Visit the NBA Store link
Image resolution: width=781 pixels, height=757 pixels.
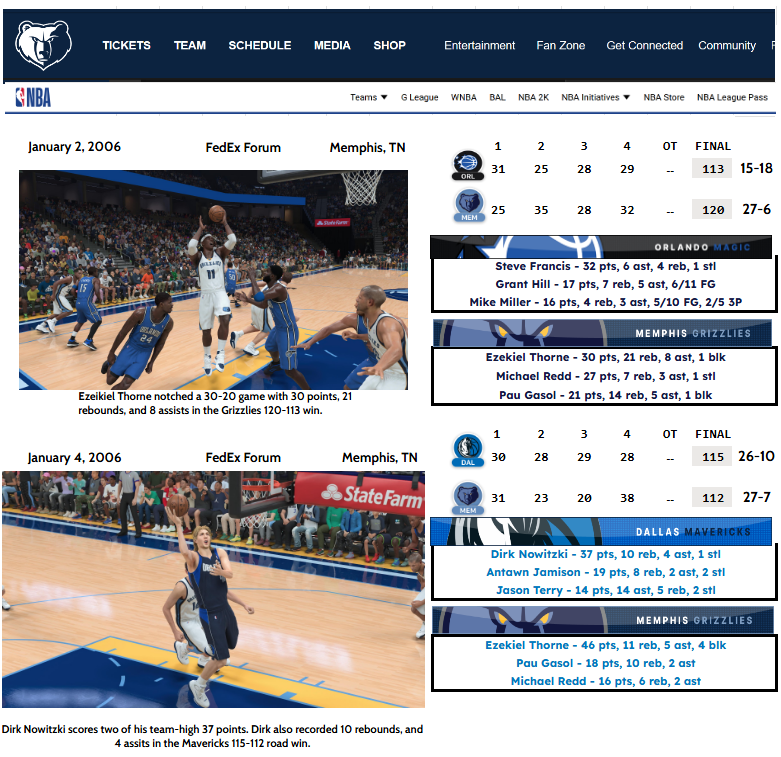click(x=664, y=97)
